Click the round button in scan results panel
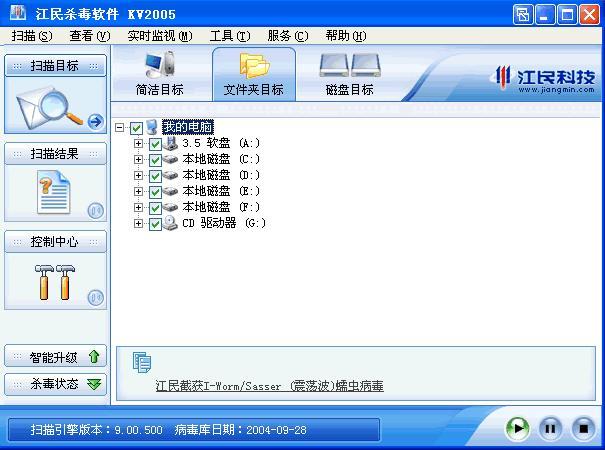 [x=95, y=211]
